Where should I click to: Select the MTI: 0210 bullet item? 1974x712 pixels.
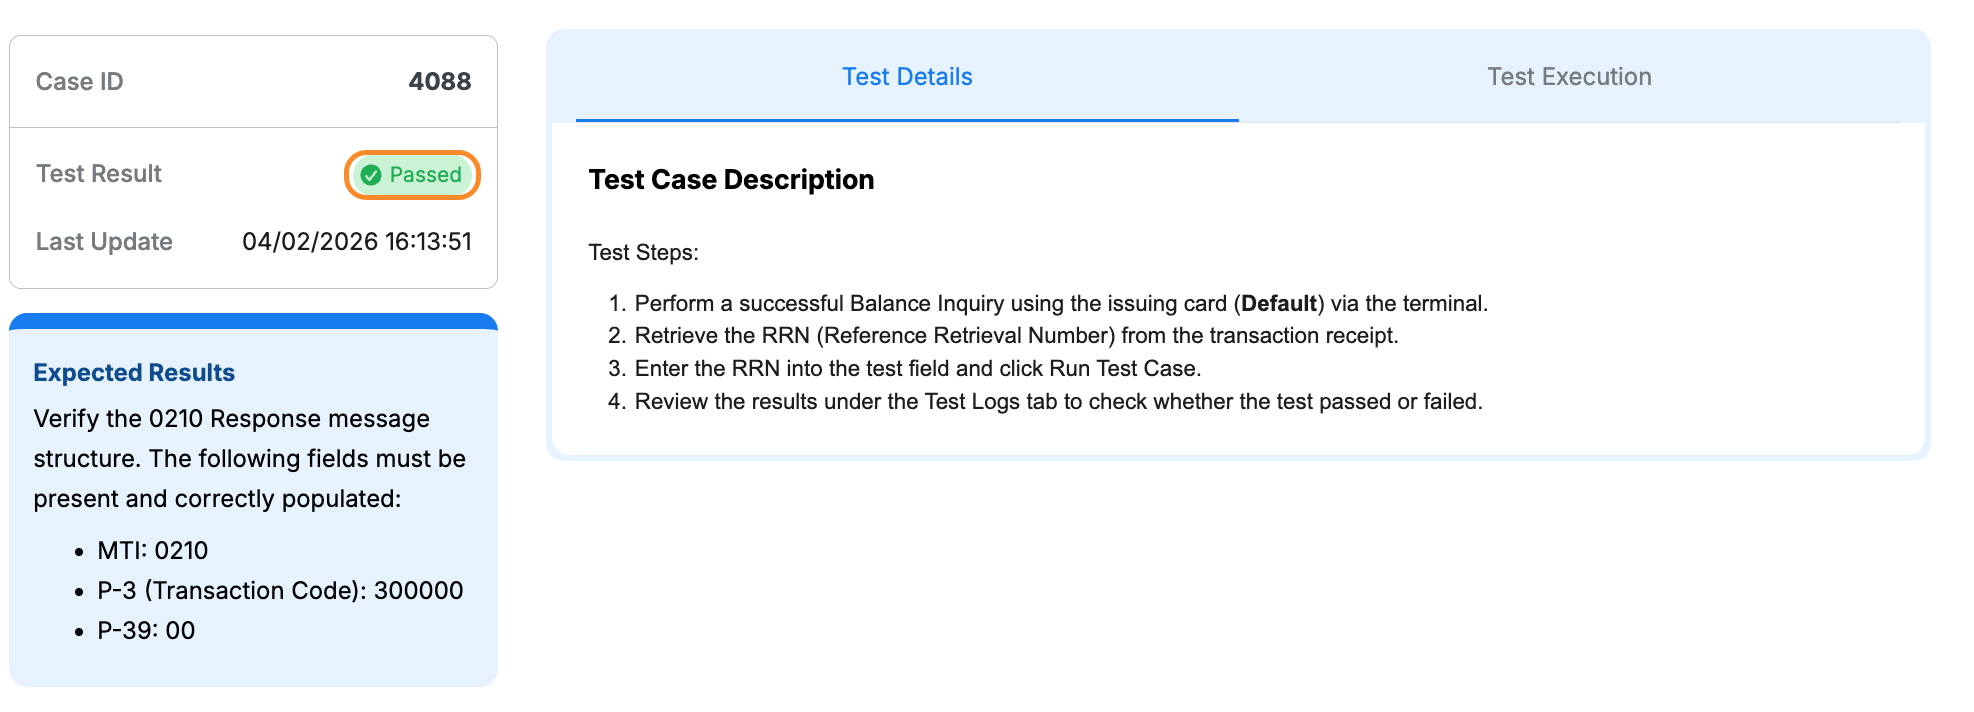tap(153, 550)
